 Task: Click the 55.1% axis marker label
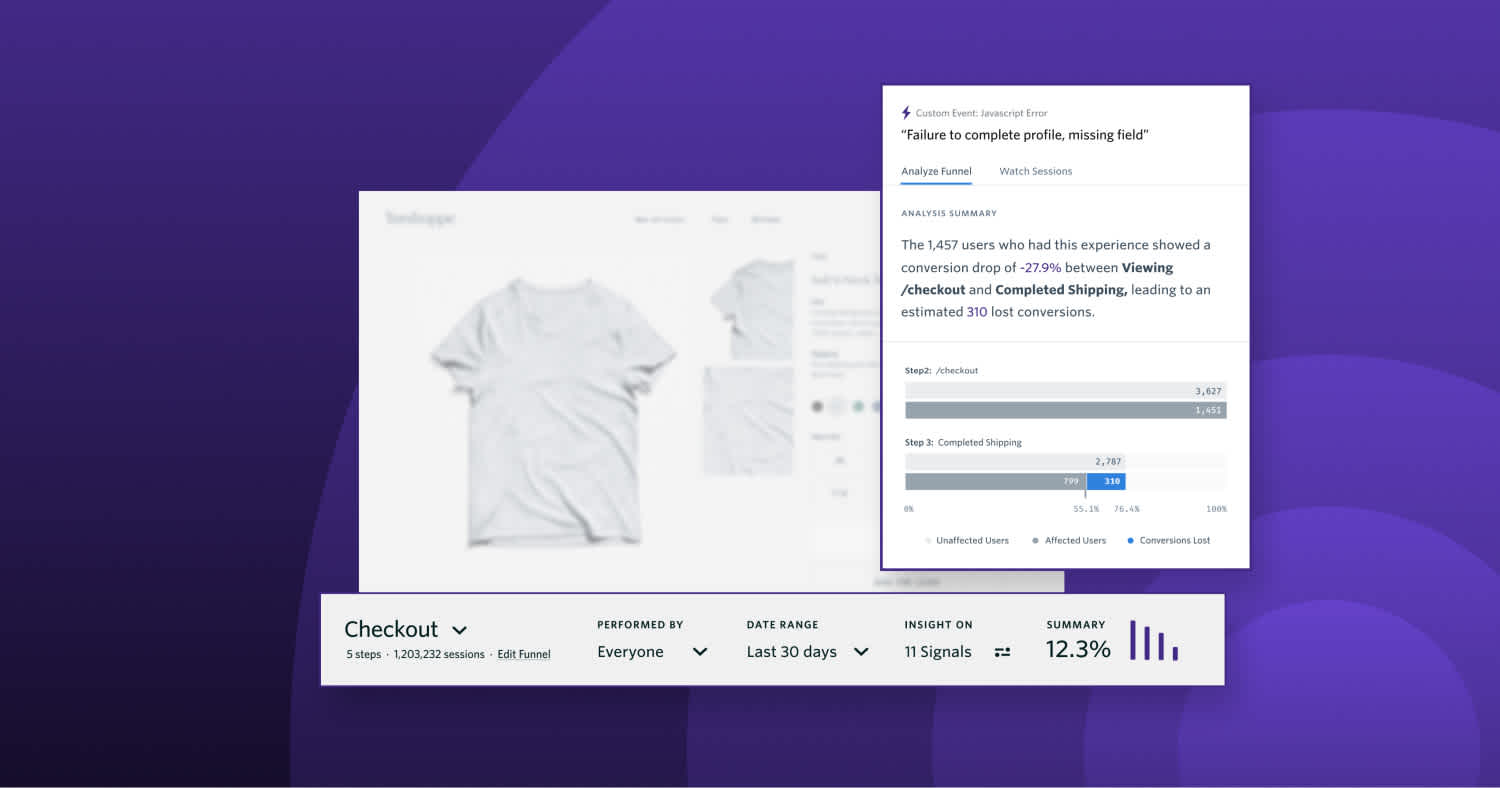click(1086, 509)
